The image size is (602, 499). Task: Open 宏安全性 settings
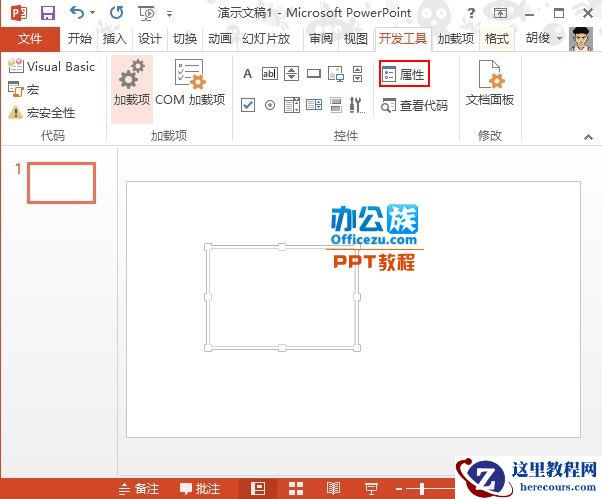tap(42, 112)
